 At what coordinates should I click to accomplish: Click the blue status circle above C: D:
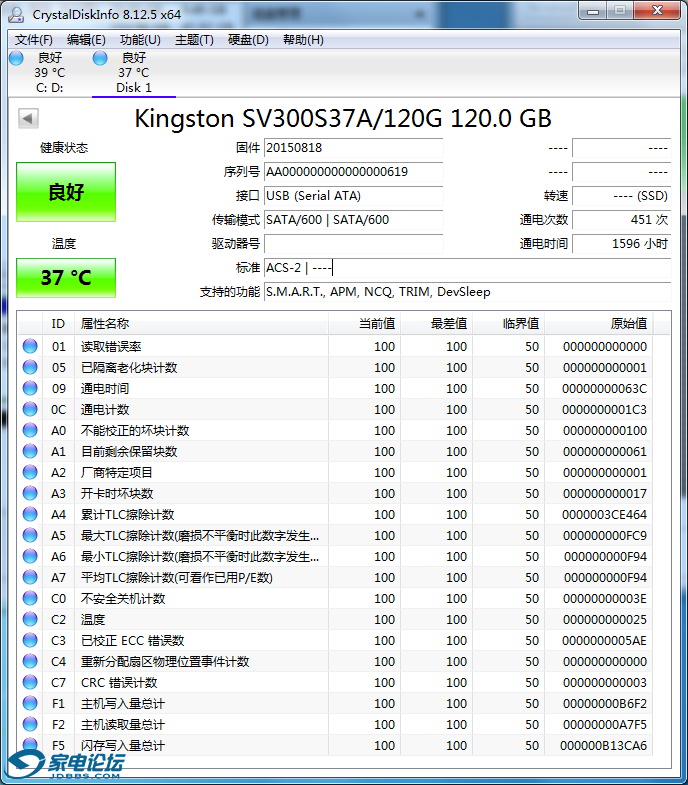pos(17,58)
